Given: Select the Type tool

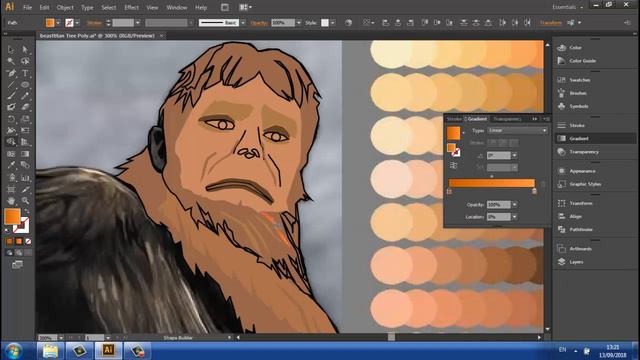Looking at the screenshot, I should [x=25, y=73].
